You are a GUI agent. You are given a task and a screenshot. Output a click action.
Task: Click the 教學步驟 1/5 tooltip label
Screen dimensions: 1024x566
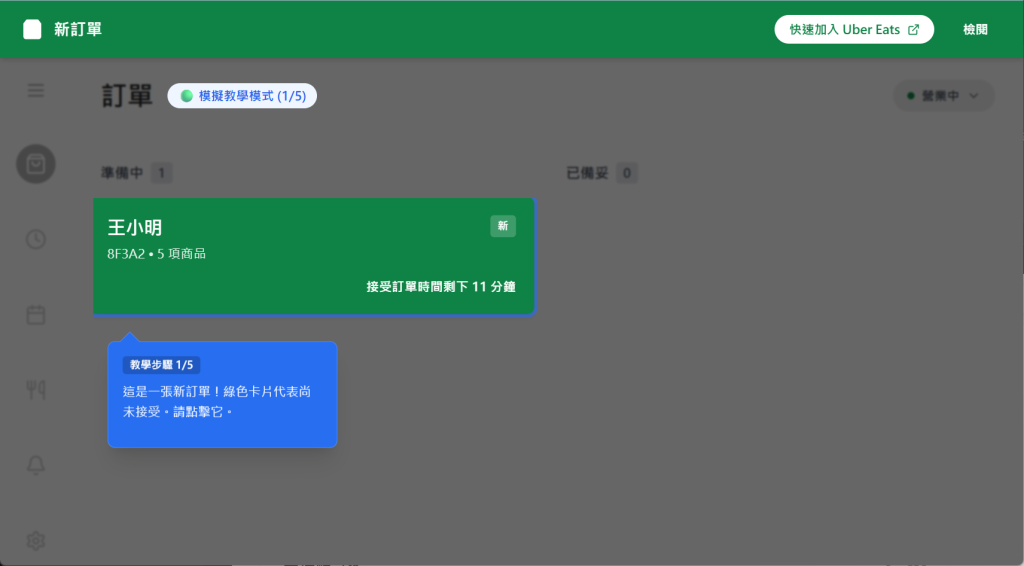tap(161, 365)
